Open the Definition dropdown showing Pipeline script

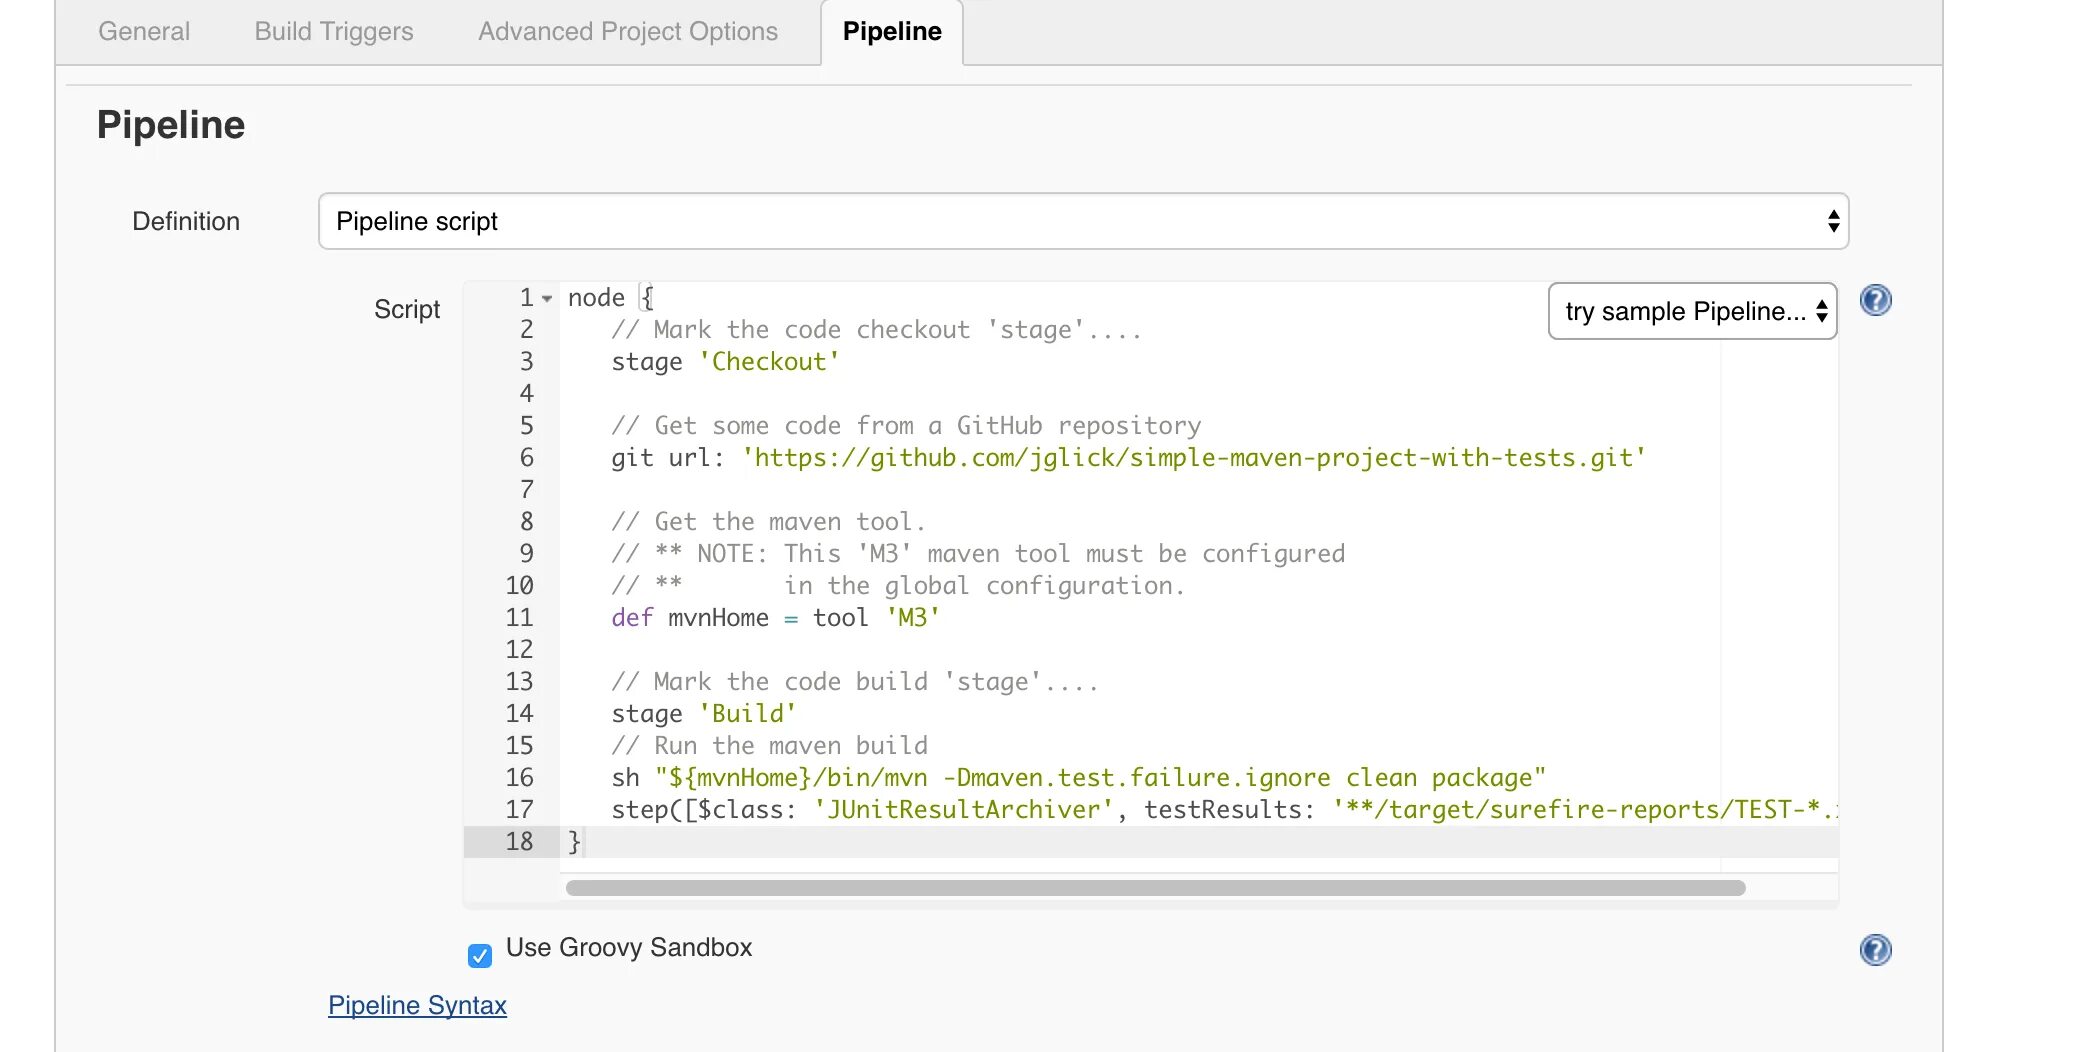[1083, 221]
